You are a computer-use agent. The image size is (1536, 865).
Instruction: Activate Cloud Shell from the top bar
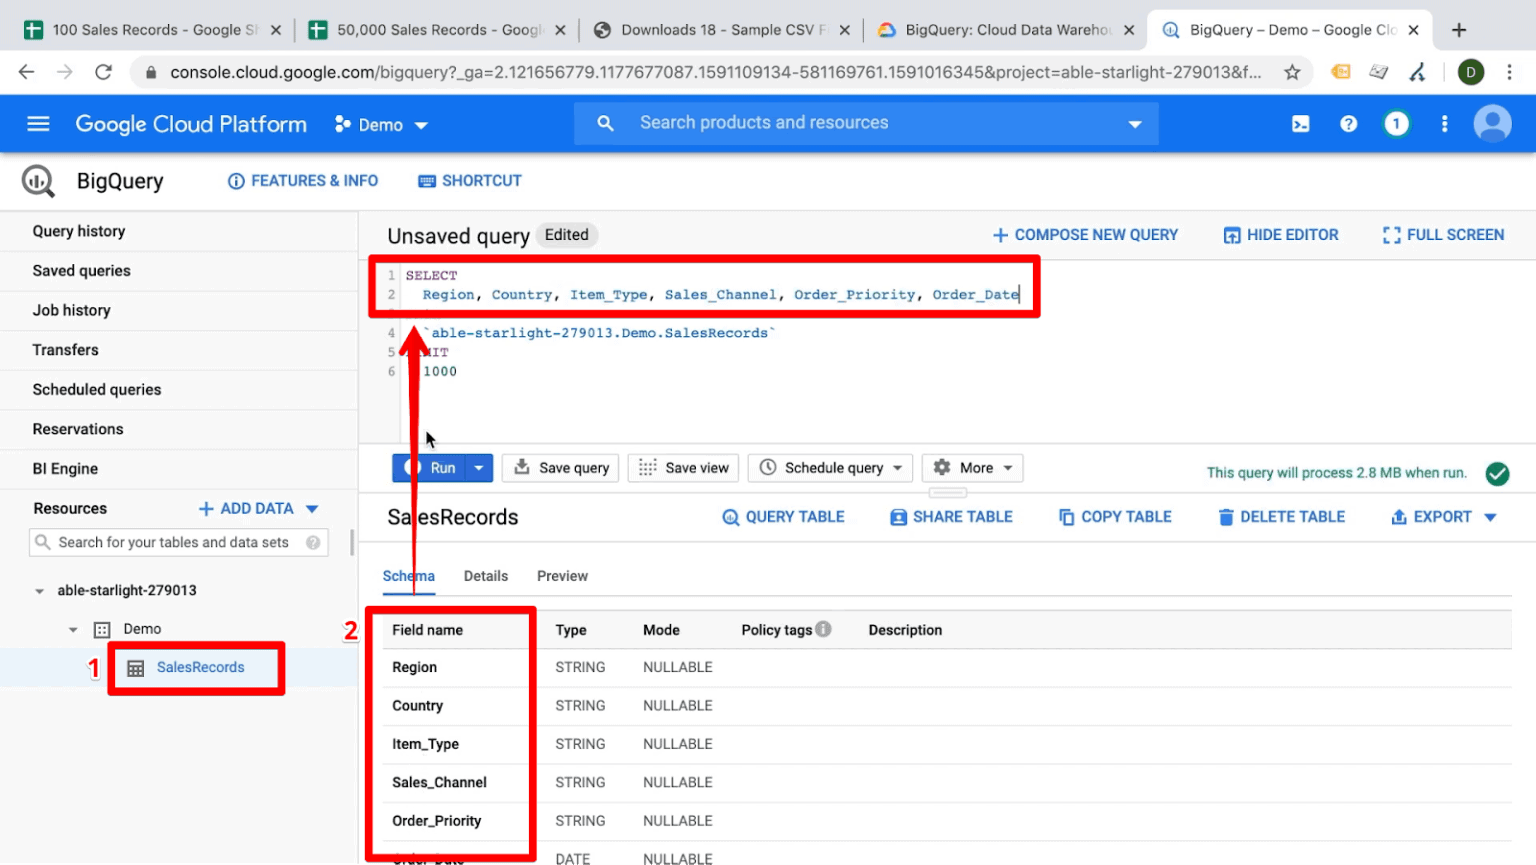point(1301,123)
